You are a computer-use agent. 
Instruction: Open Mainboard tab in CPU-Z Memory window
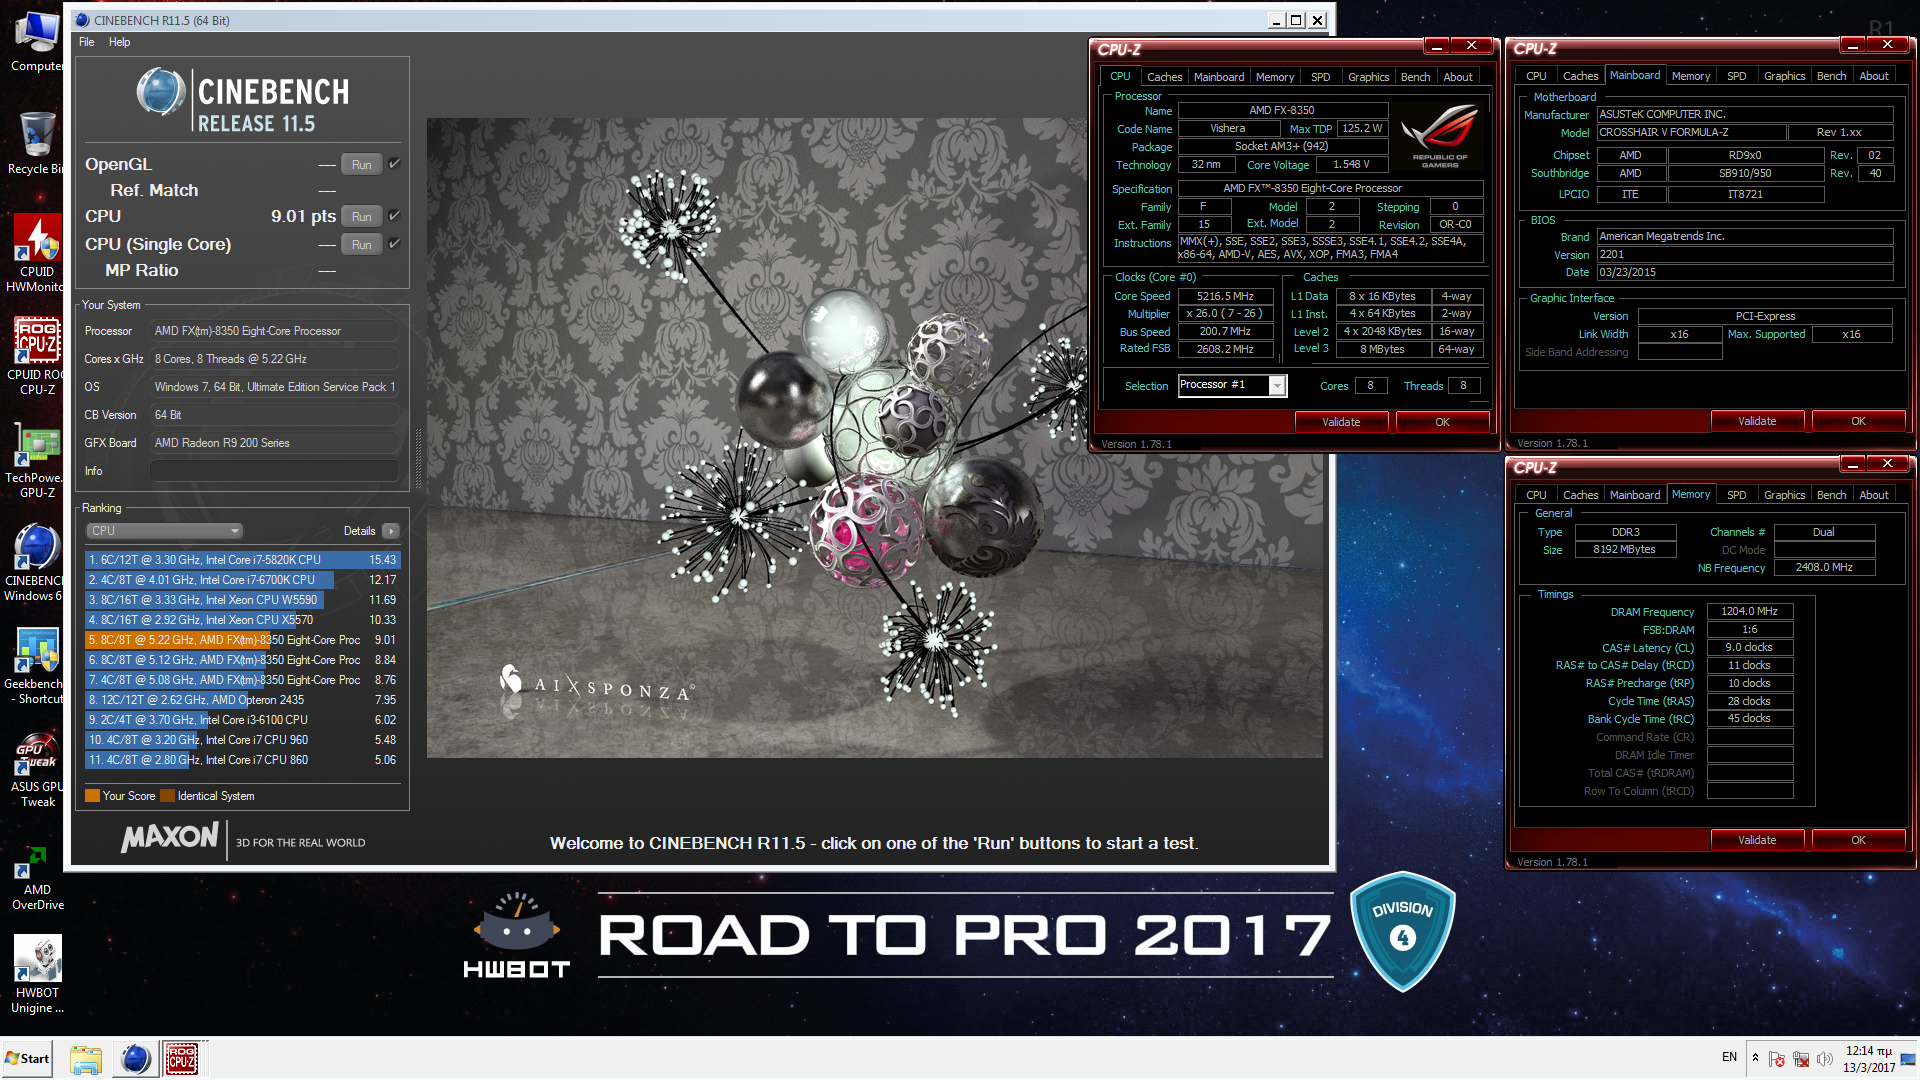(x=1635, y=495)
